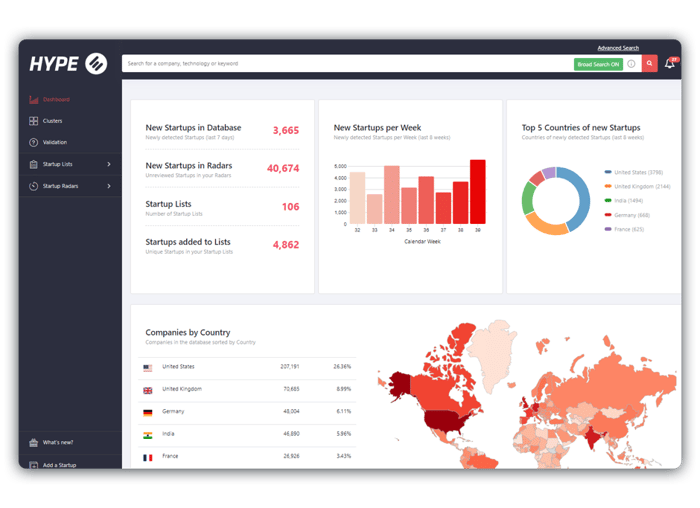Image resolution: width=700 pixels, height=508 pixels.
Task: Toggle United States legend swatch
Action: coord(608,172)
